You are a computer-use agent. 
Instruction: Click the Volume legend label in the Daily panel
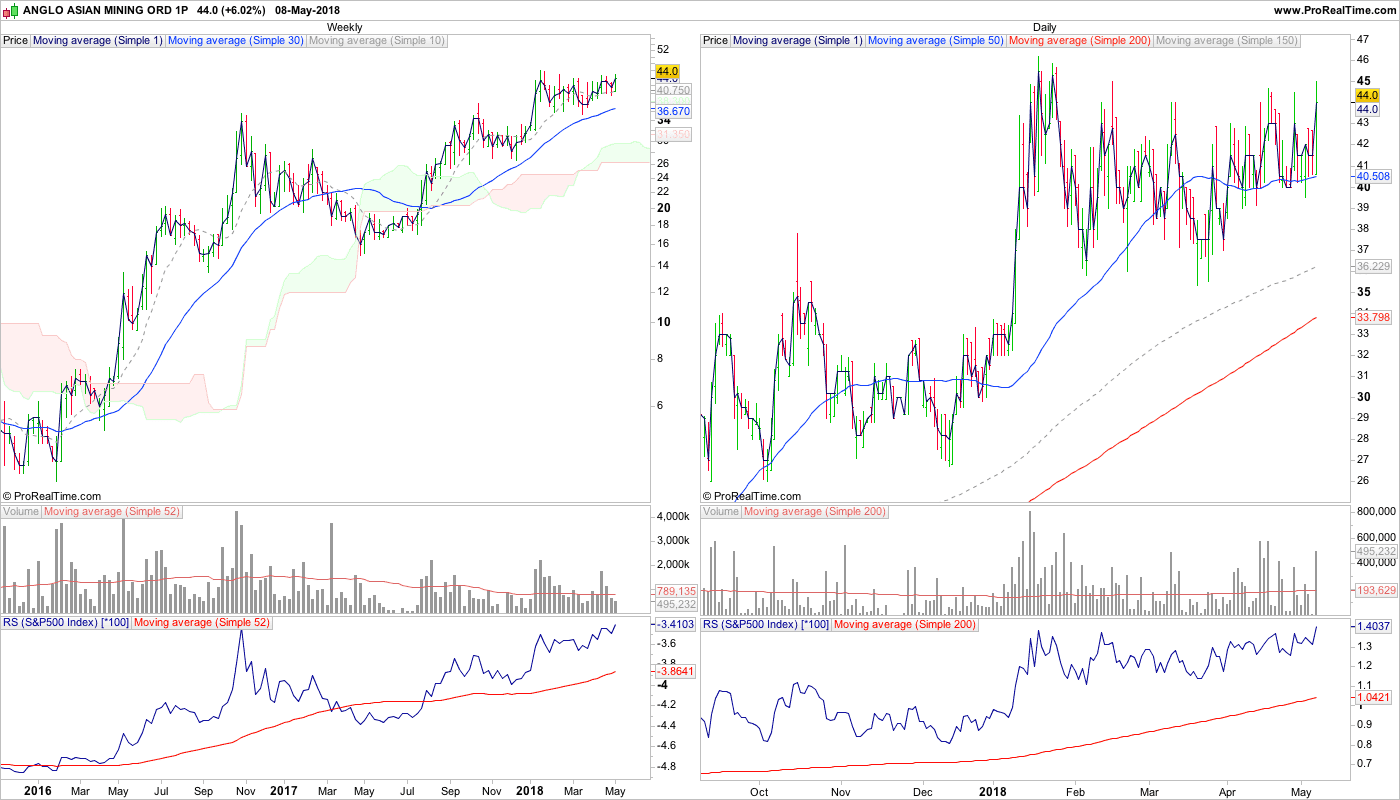721,512
